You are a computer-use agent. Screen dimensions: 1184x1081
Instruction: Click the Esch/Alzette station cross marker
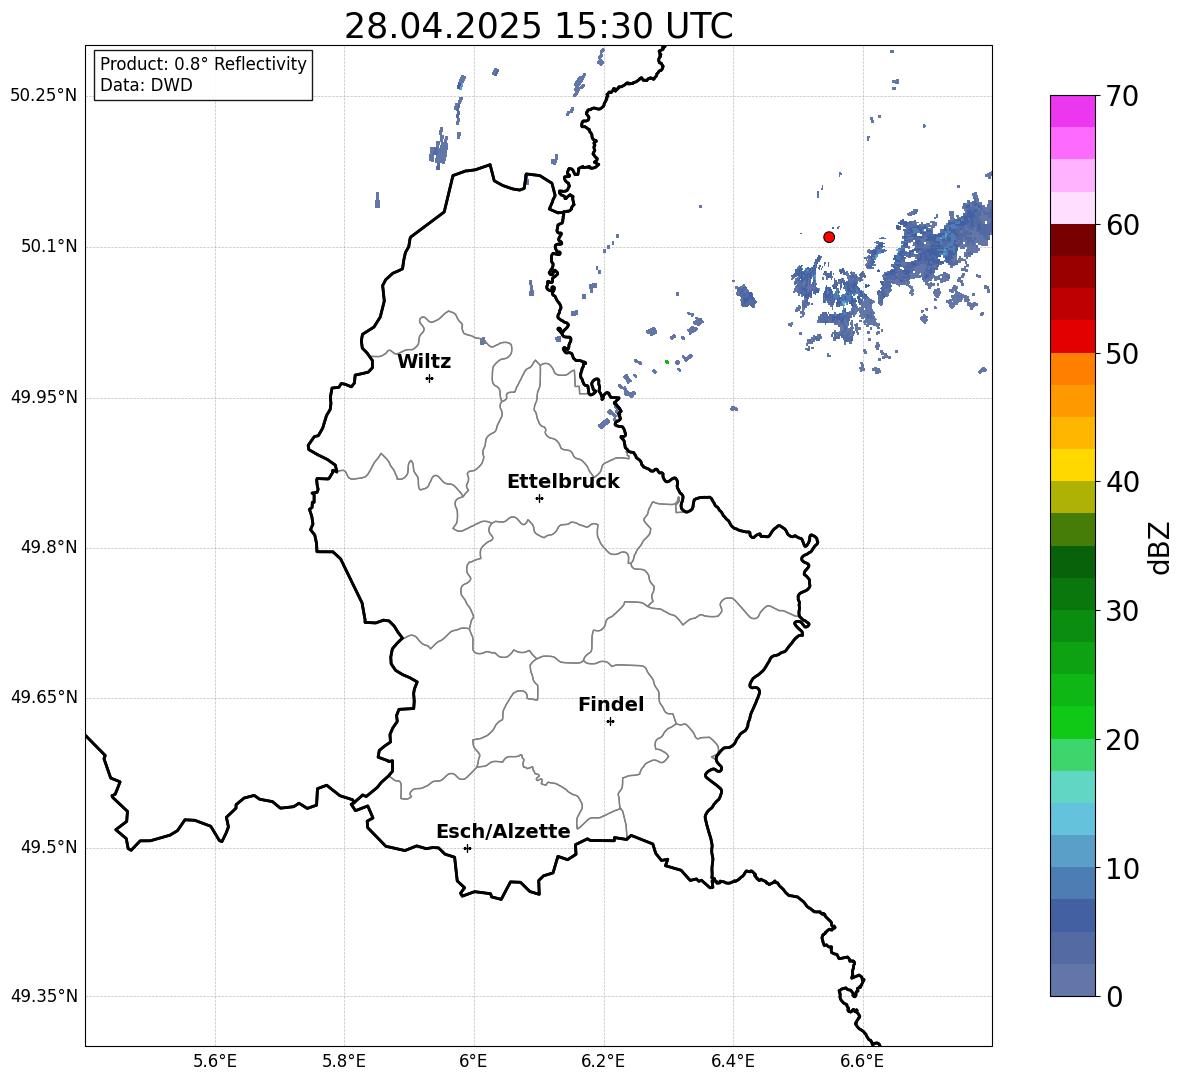[467, 848]
